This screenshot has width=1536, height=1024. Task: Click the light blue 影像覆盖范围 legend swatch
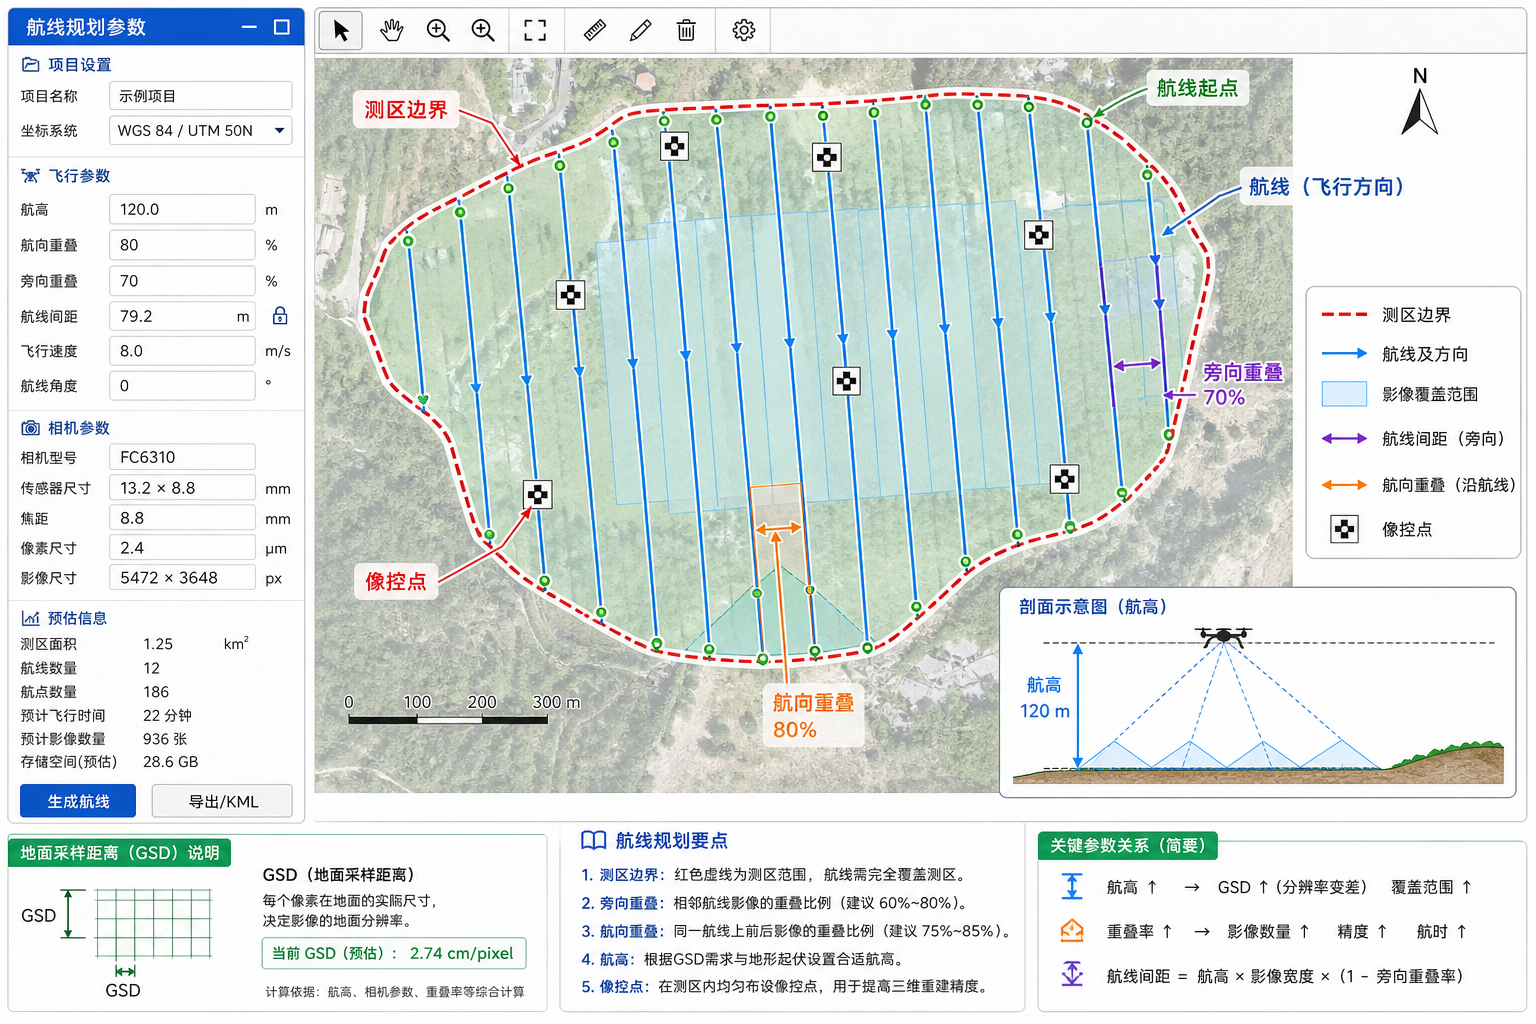tap(1344, 394)
